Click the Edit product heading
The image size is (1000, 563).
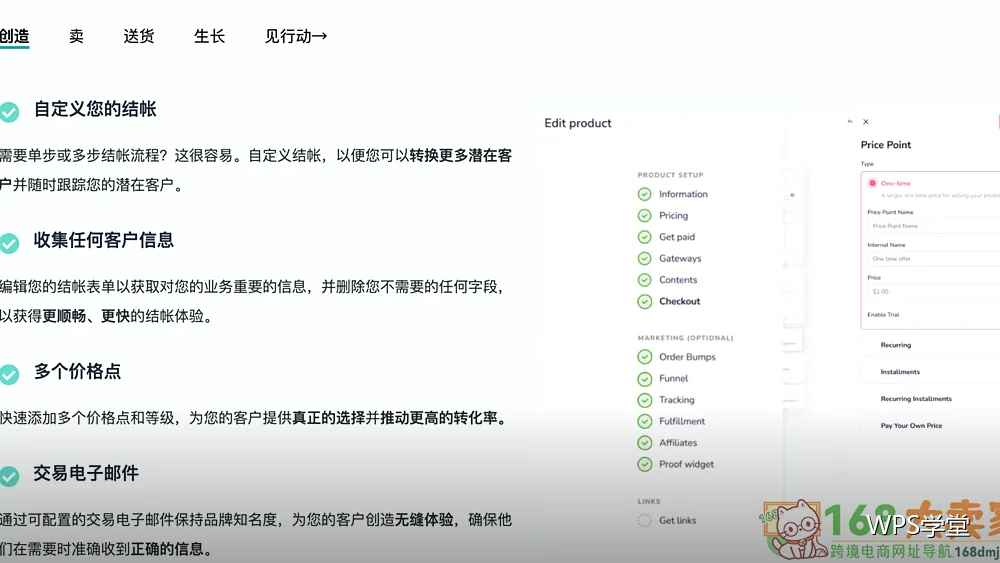[x=578, y=123]
